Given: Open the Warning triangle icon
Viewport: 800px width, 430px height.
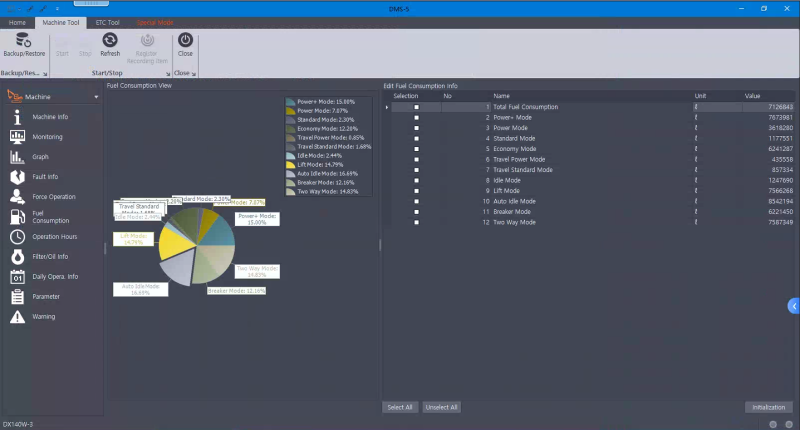Looking at the screenshot, I should pos(17,317).
